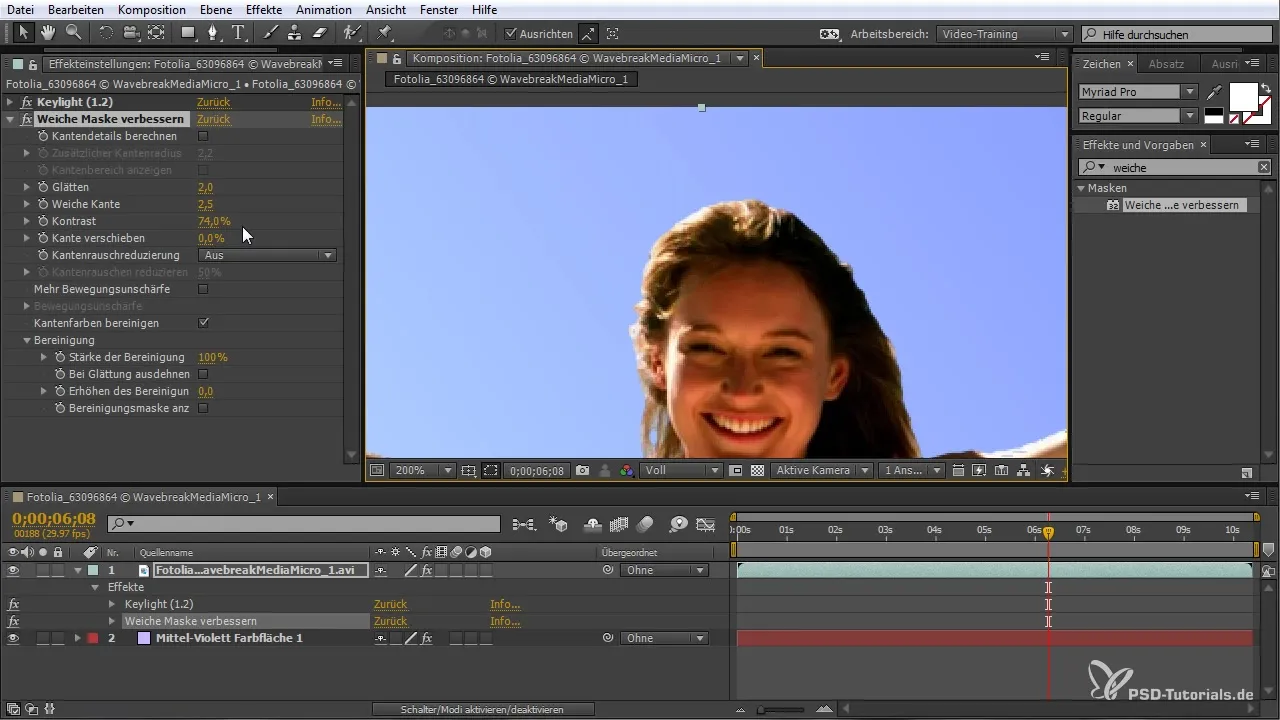Select the Rectangle shape tool

coord(187,33)
